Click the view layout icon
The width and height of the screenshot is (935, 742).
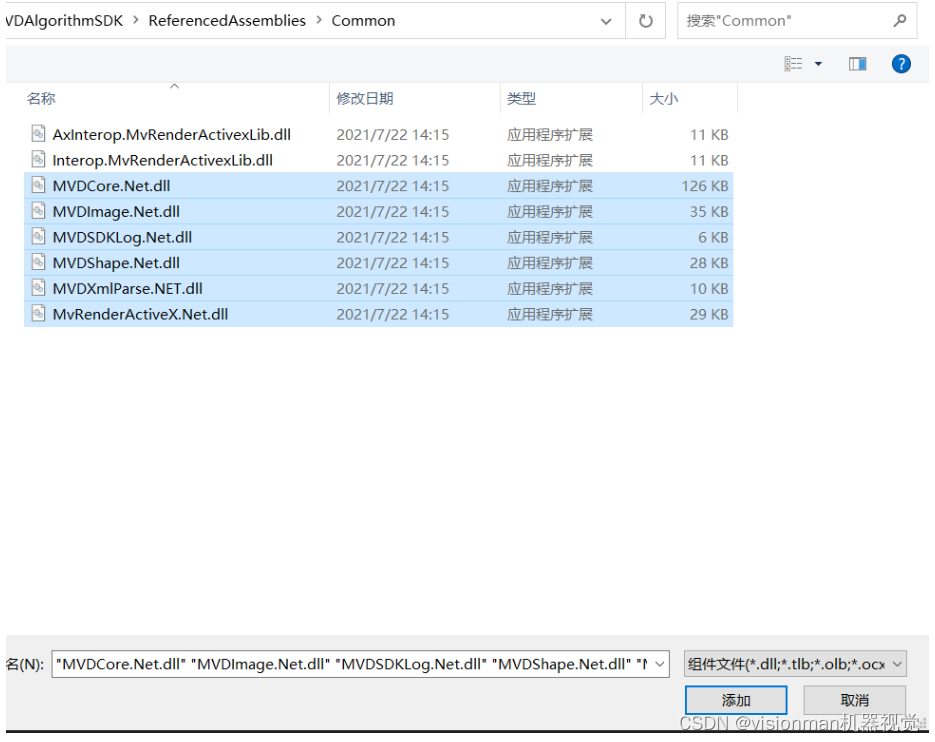click(x=793, y=64)
